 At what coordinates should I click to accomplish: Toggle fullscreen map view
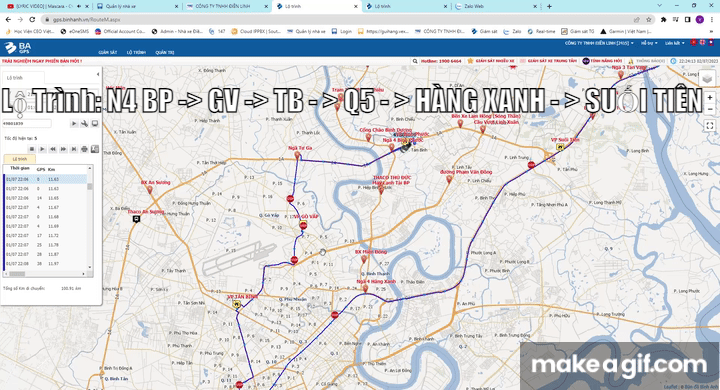tap(709, 125)
